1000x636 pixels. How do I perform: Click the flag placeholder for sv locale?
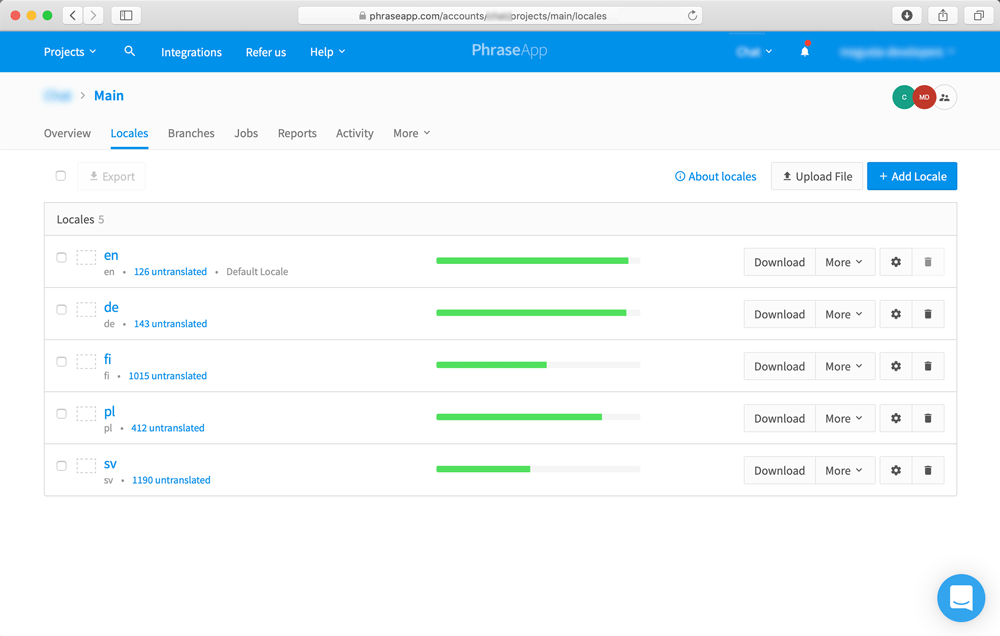[x=86, y=466]
